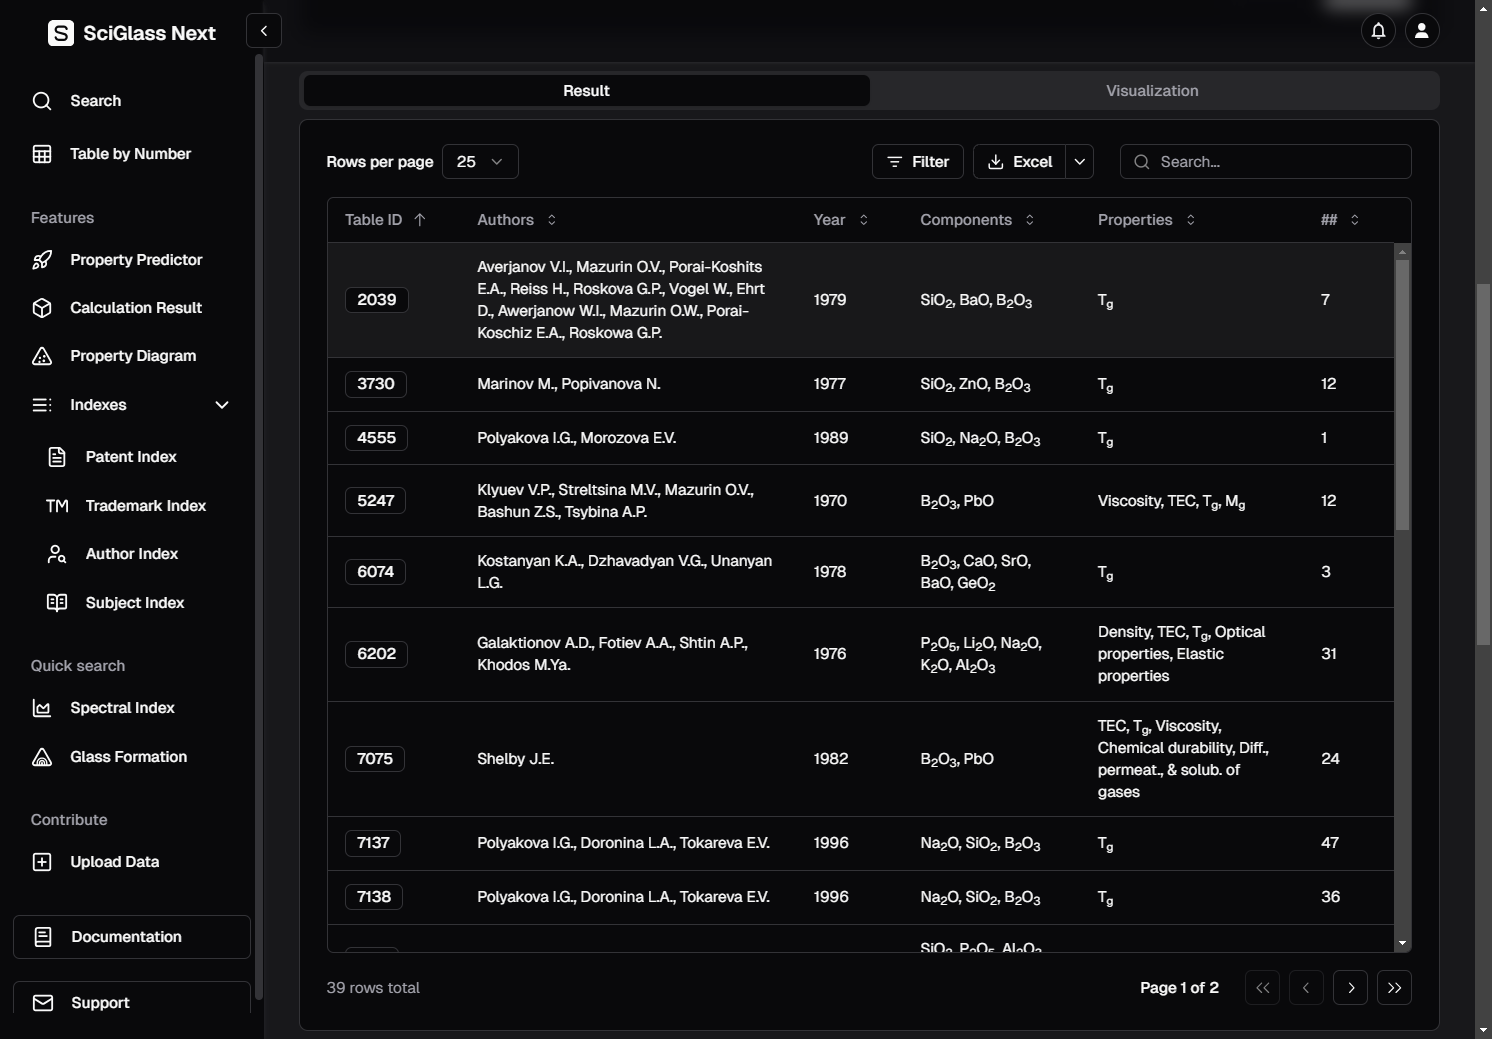Click the Filter button

click(918, 162)
